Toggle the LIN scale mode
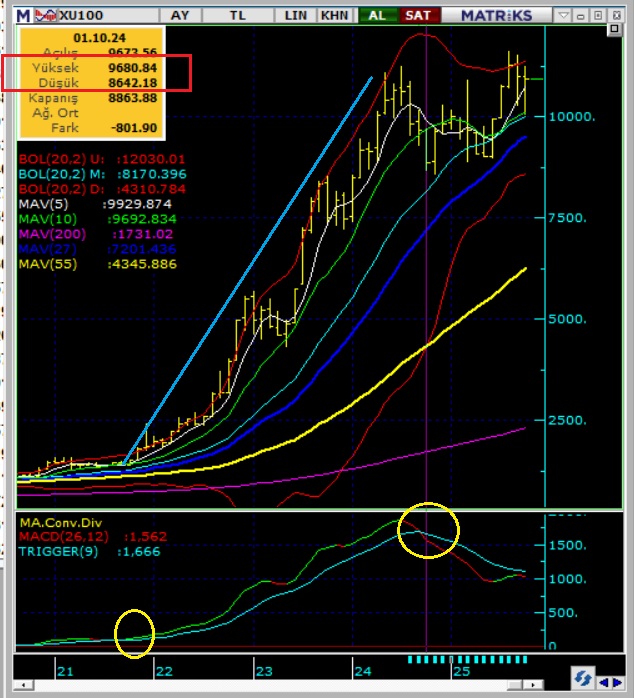The image size is (634, 698). coord(296,15)
